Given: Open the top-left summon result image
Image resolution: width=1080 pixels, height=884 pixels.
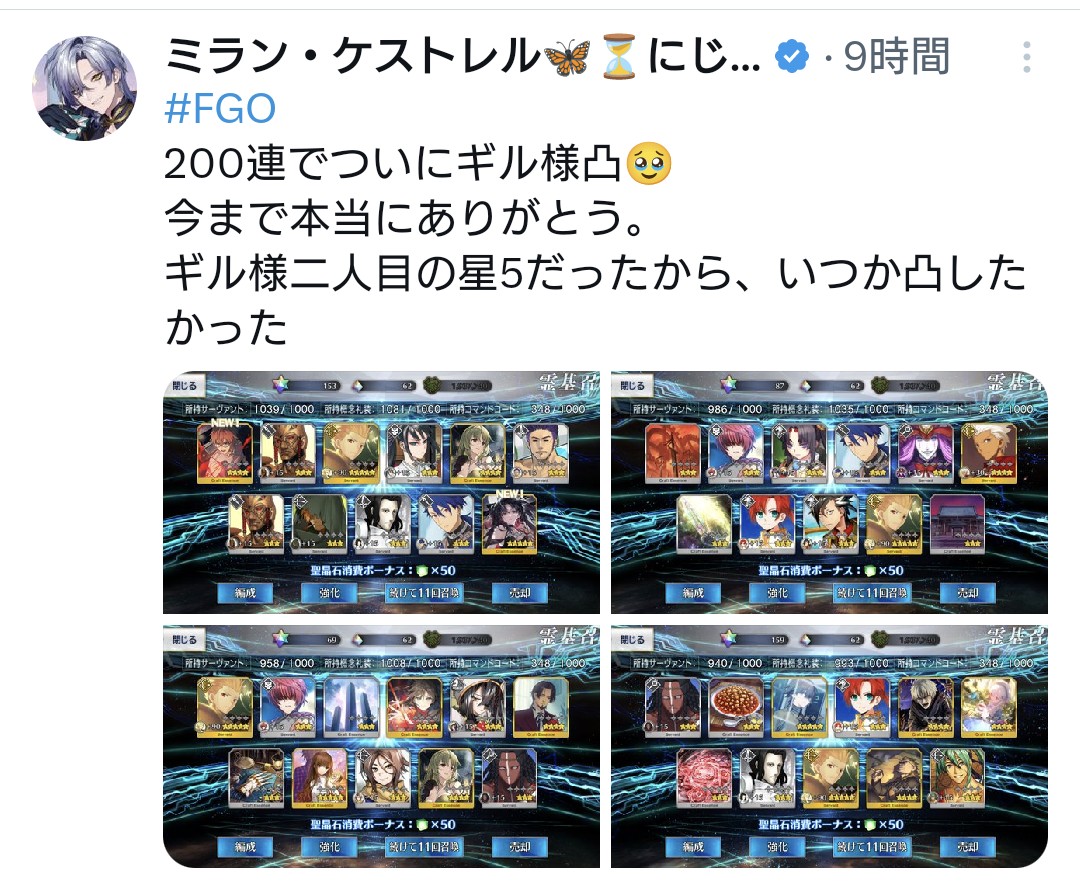Looking at the screenshot, I should 382,492.
